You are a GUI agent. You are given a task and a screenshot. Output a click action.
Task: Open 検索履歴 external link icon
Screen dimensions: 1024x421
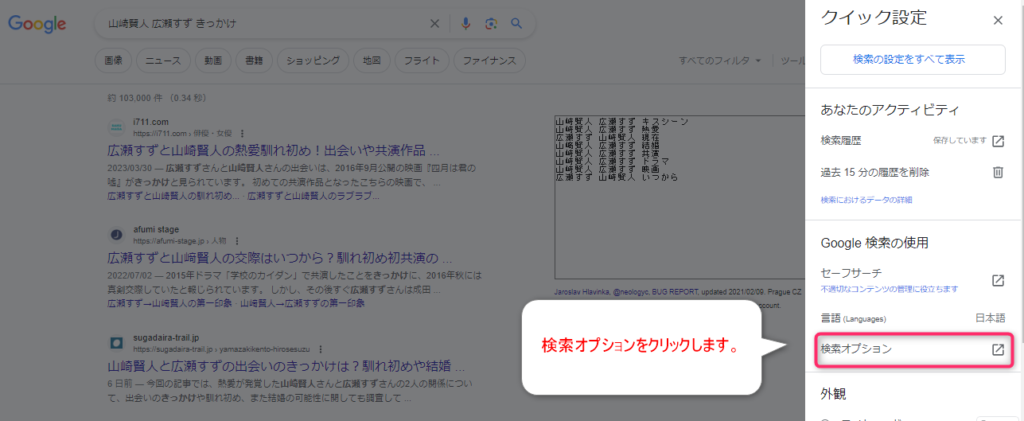click(997, 141)
